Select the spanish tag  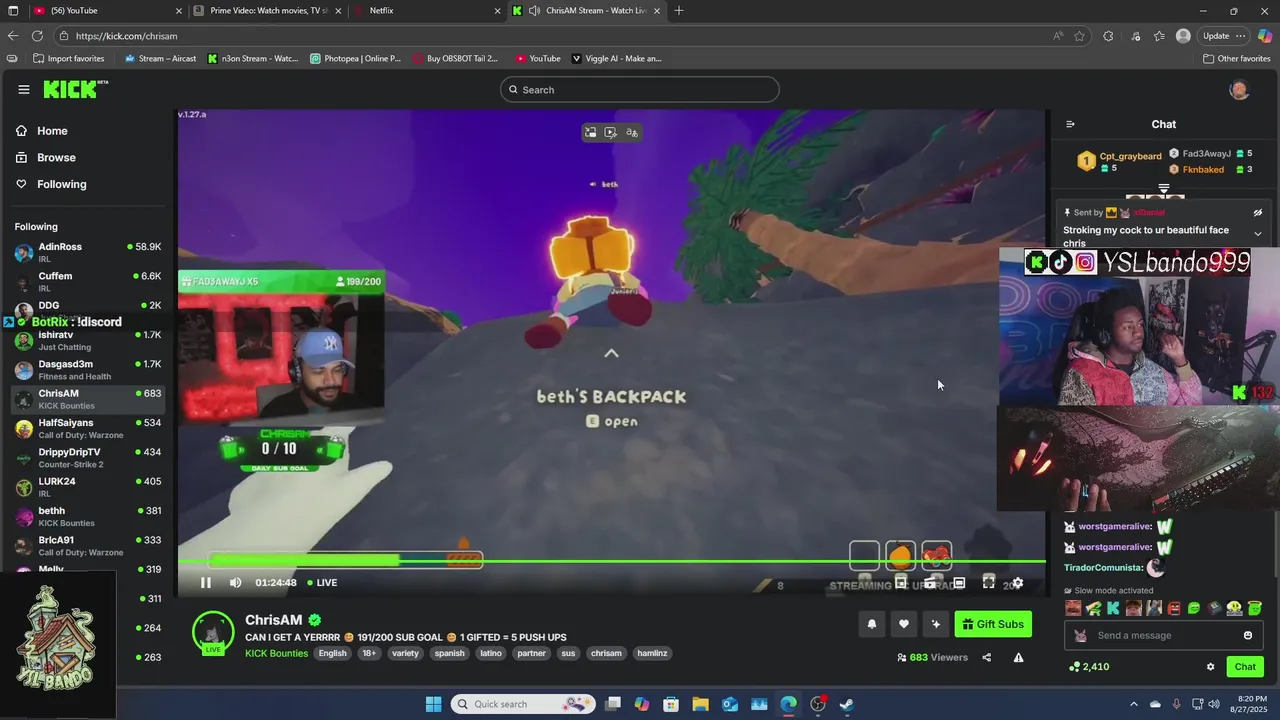pos(450,653)
